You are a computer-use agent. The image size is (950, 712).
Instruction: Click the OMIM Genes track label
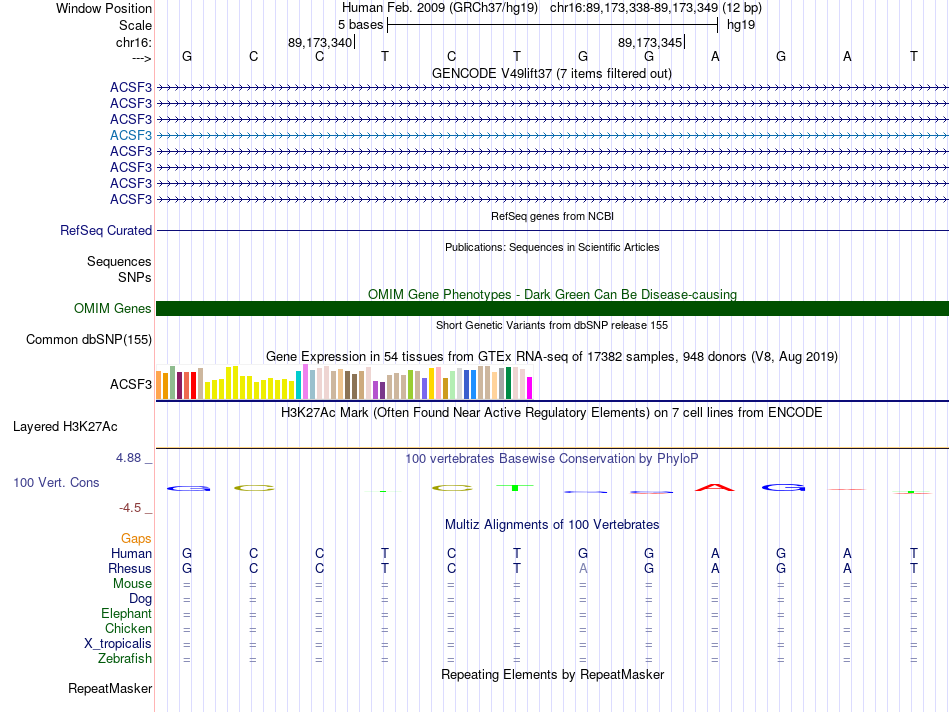(112, 308)
